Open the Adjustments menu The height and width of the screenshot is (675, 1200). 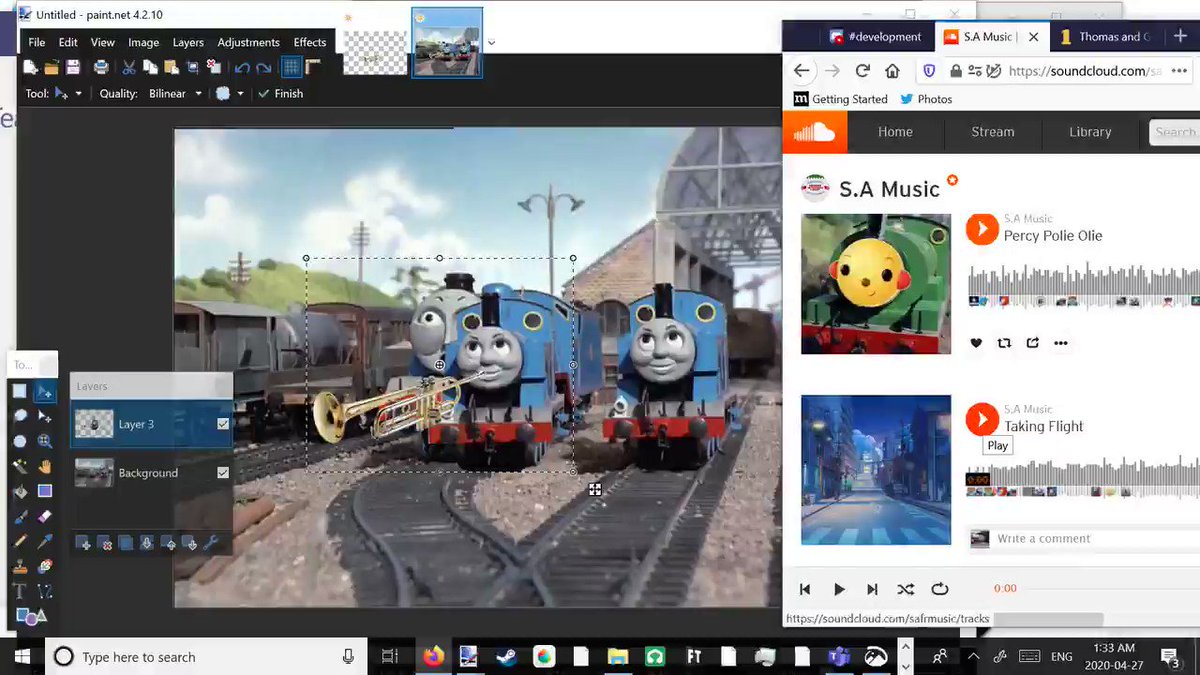click(248, 42)
